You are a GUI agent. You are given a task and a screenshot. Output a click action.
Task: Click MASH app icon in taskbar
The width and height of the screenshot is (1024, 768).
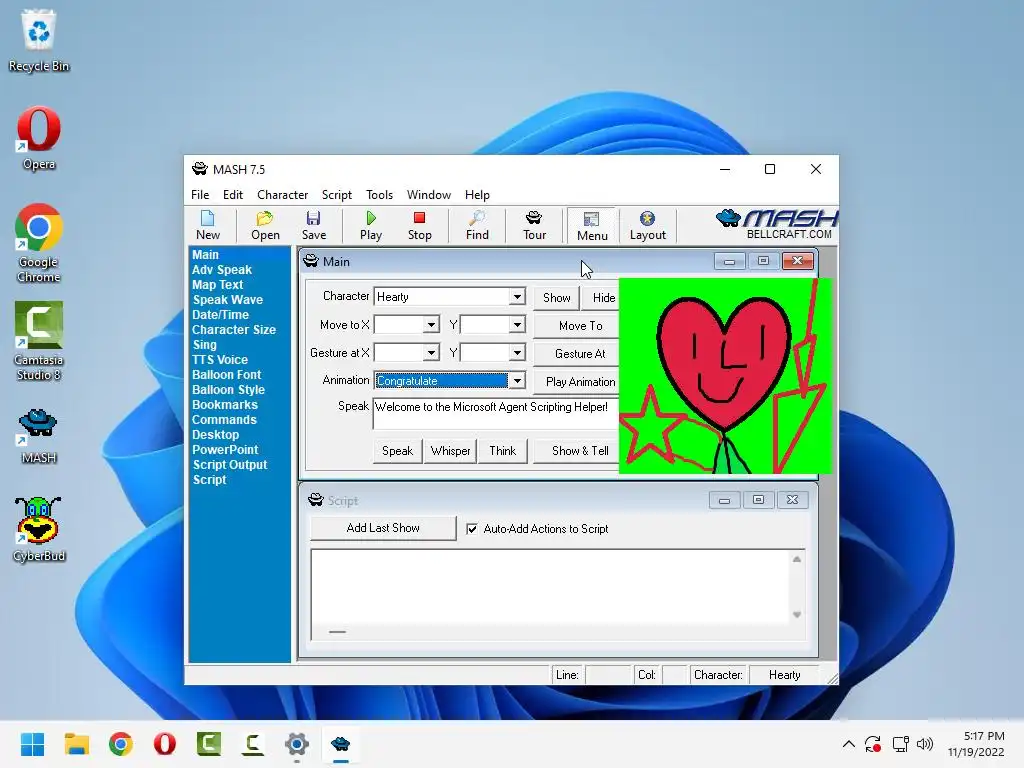coord(340,744)
